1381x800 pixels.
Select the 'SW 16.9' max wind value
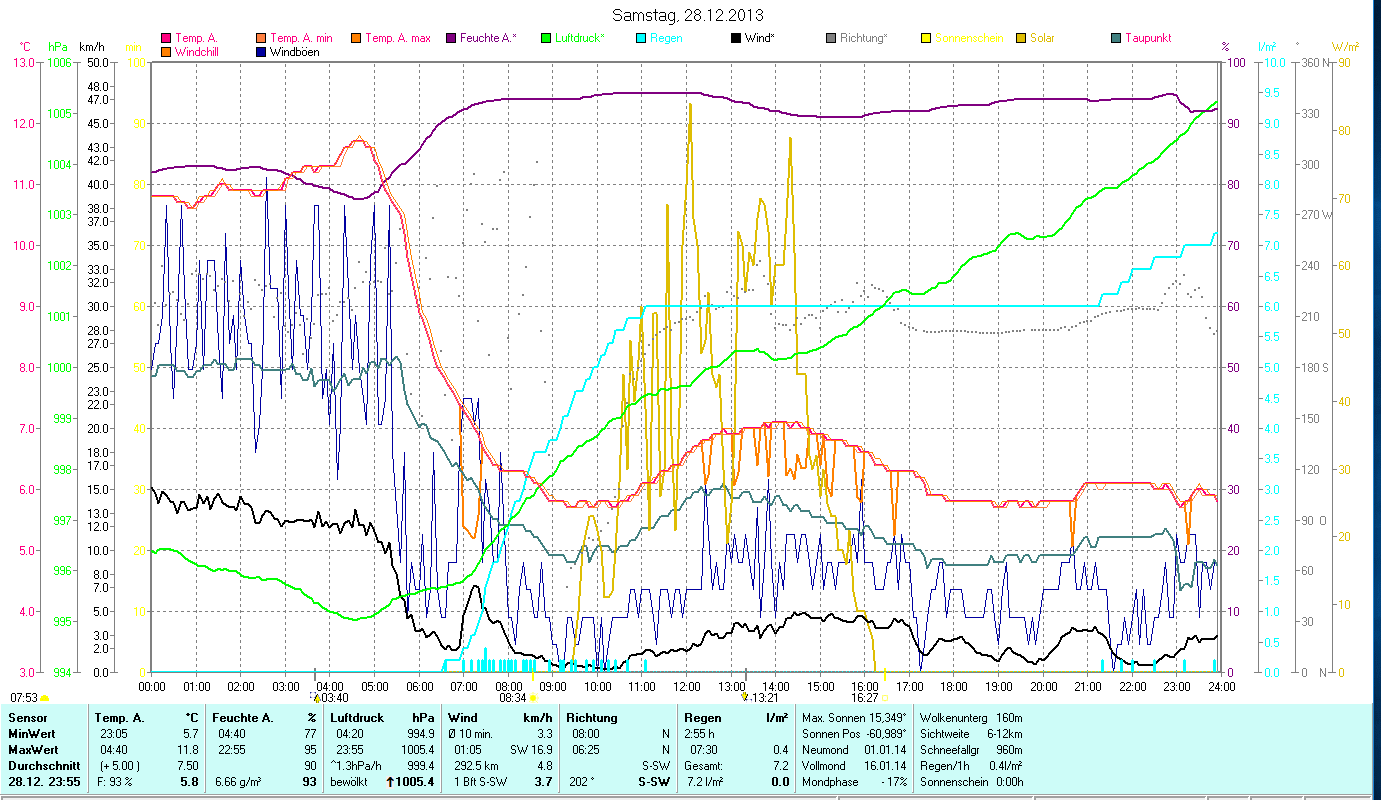[x=531, y=749]
